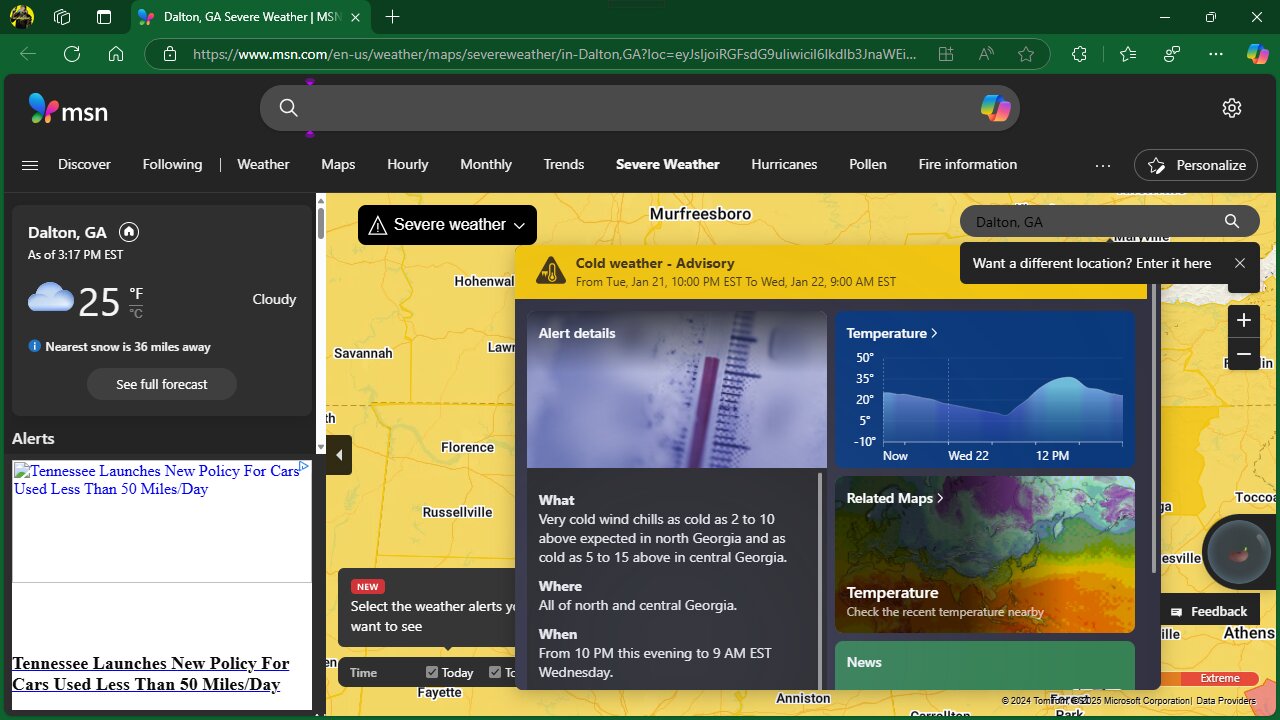This screenshot has width=1280, height=720.
Task: Click the alert popup vertical scrollbar
Action: (x=1155, y=428)
